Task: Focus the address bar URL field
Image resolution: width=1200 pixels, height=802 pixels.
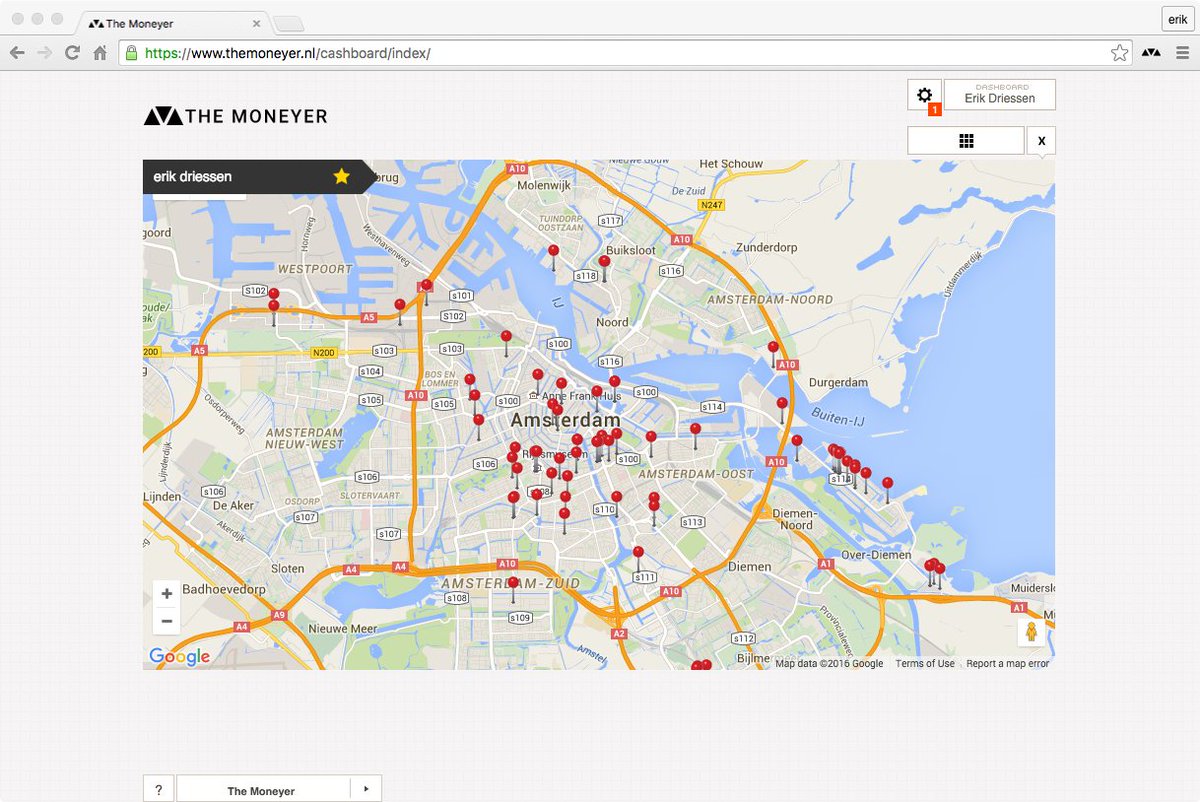Action: click(625, 53)
